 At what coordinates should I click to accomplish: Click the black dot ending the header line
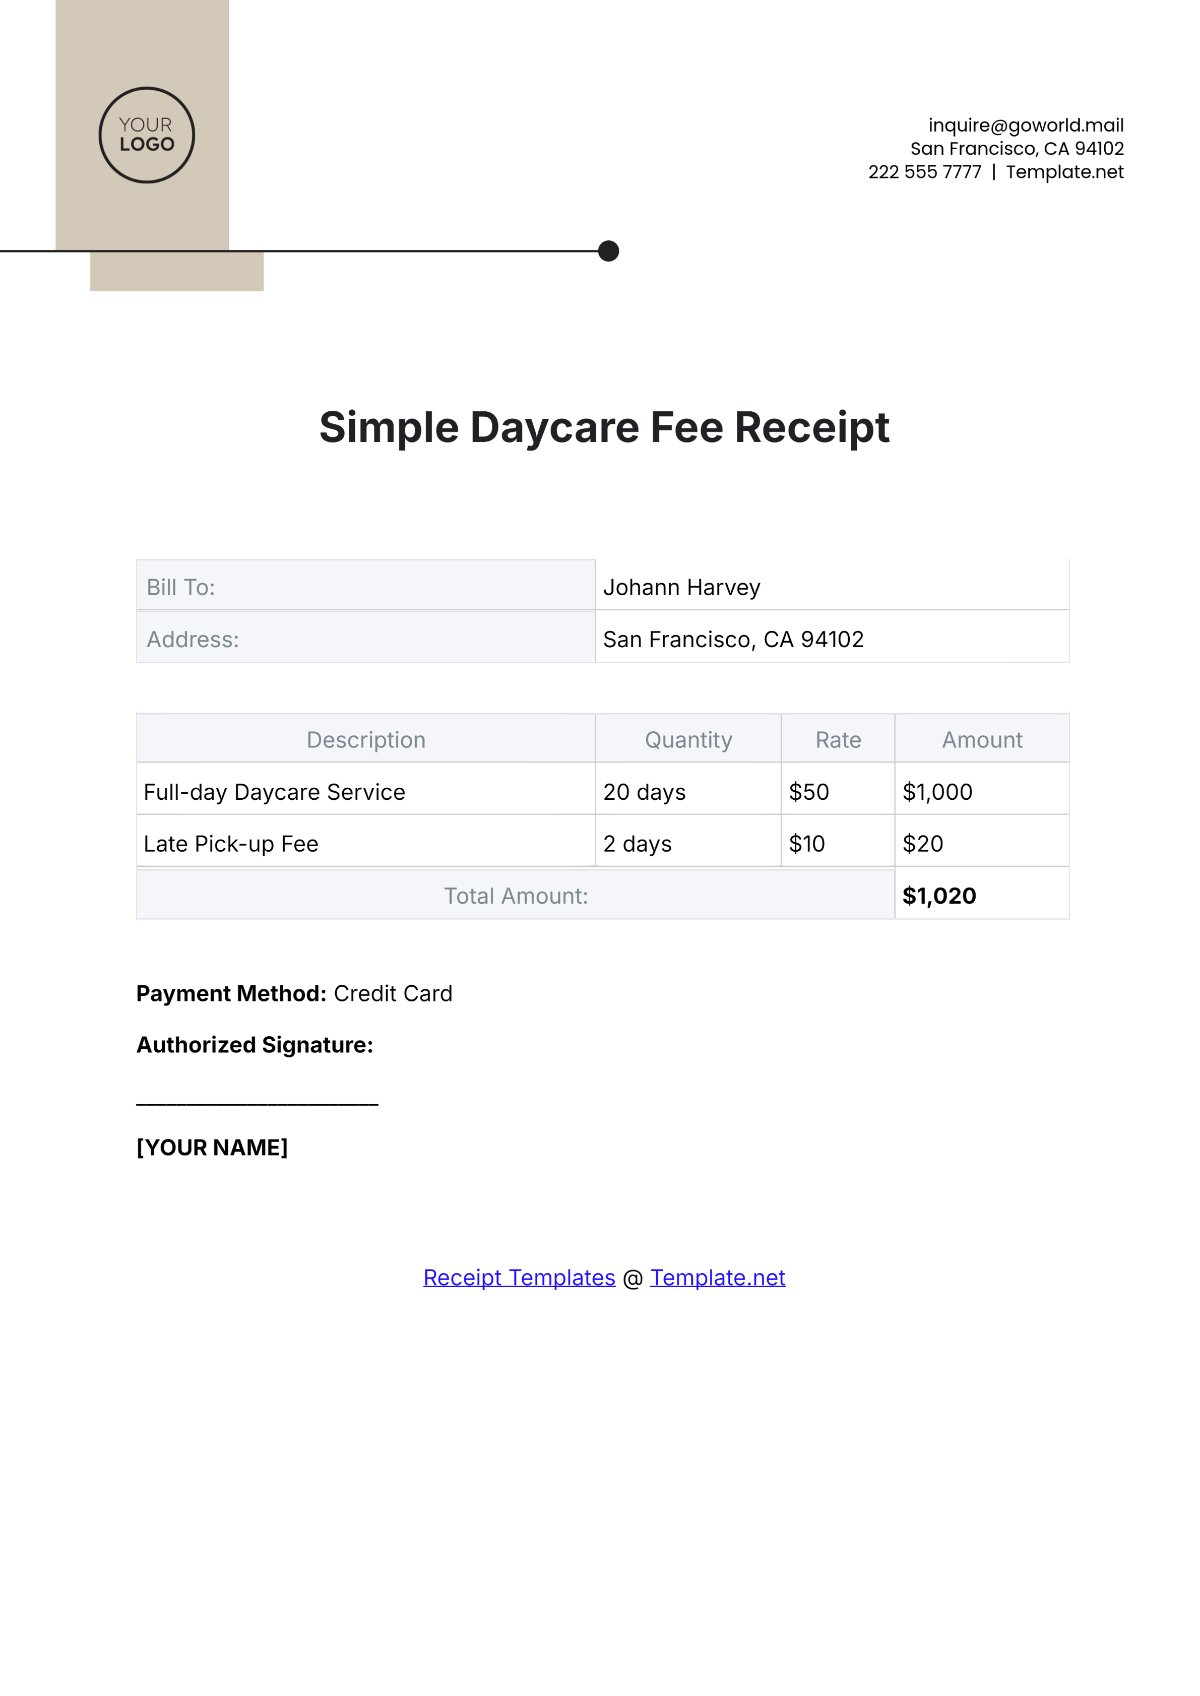tap(608, 251)
